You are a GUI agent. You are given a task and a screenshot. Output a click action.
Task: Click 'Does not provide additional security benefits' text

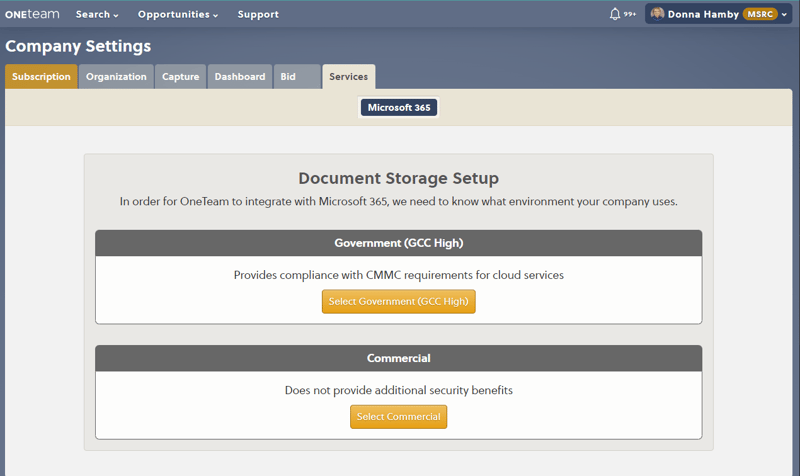pos(398,390)
